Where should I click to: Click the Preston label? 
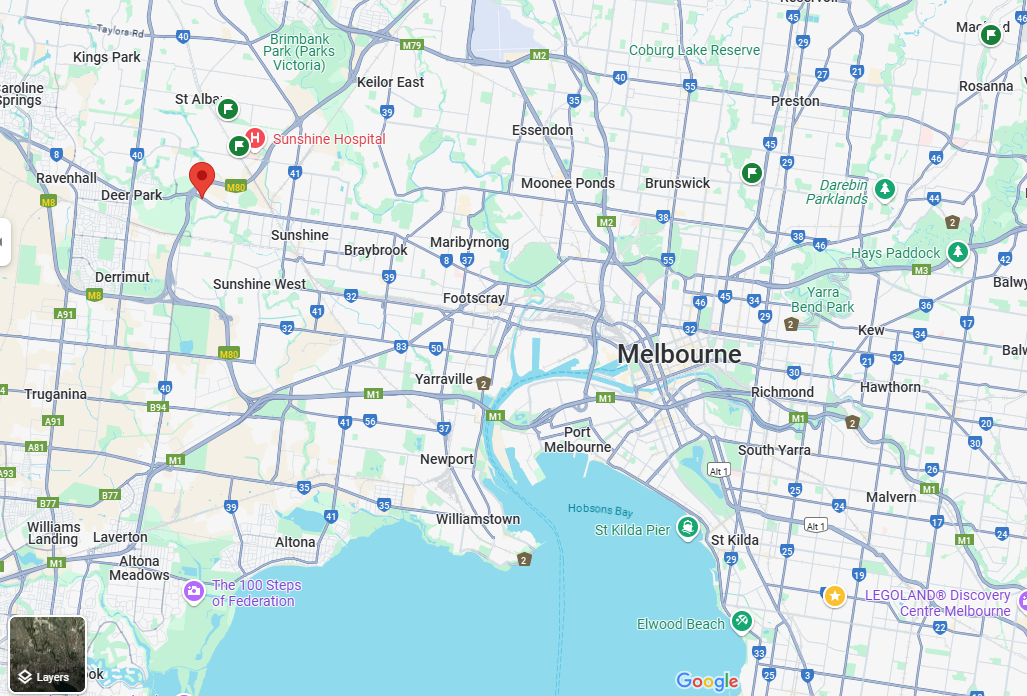pos(795,101)
